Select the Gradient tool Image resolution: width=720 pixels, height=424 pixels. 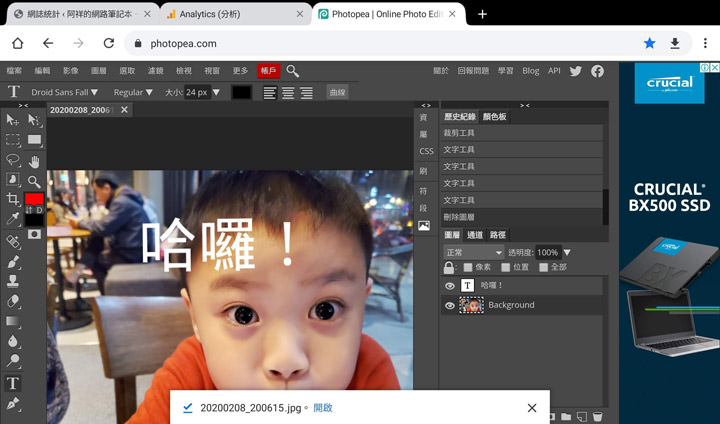(x=12, y=321)
